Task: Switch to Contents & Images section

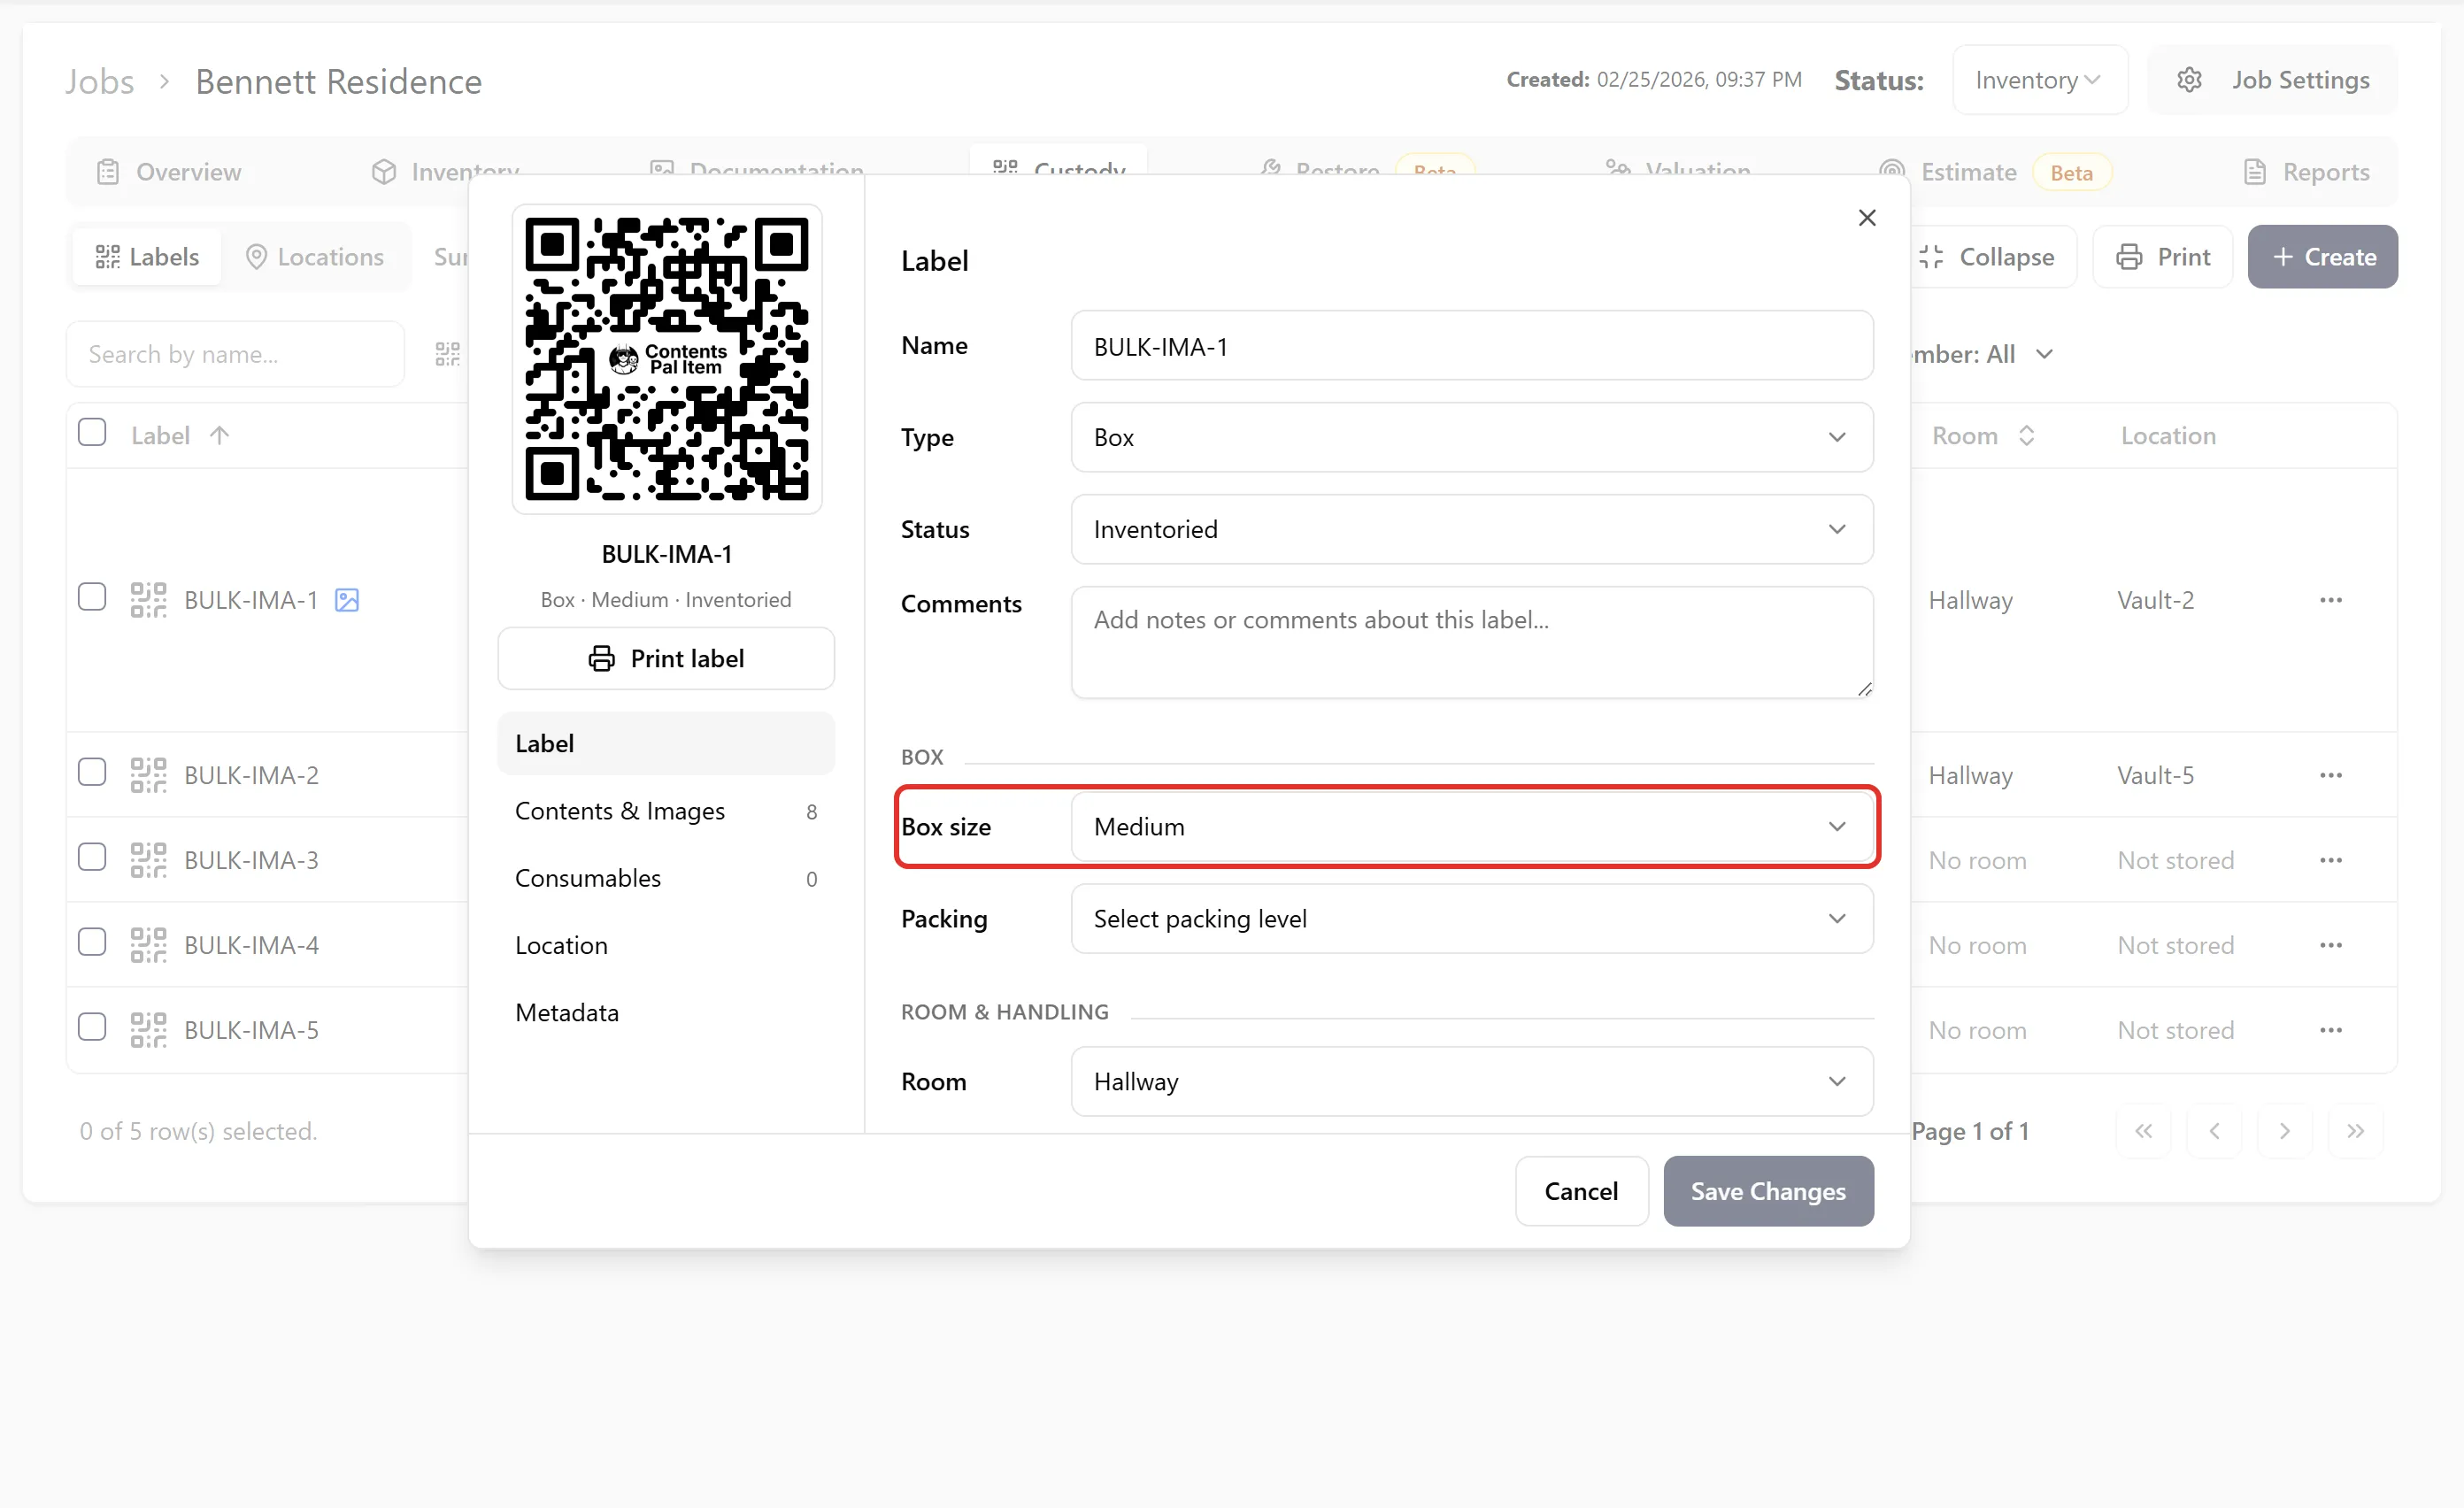Action: point(666,811)
